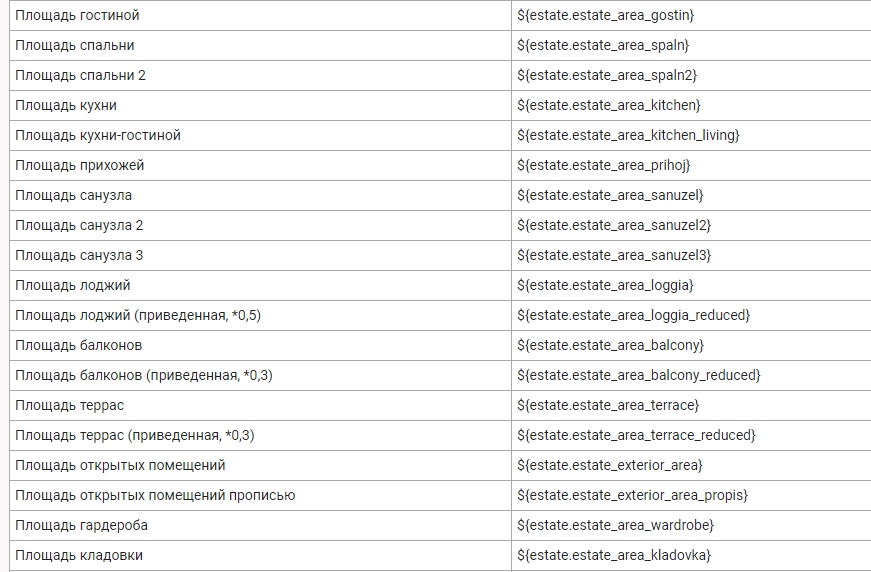Select the ${estate.estate_area_prihoj} variable text
Image resolution: width=871 pixels, height=572 pixels.
pos(604,165)
